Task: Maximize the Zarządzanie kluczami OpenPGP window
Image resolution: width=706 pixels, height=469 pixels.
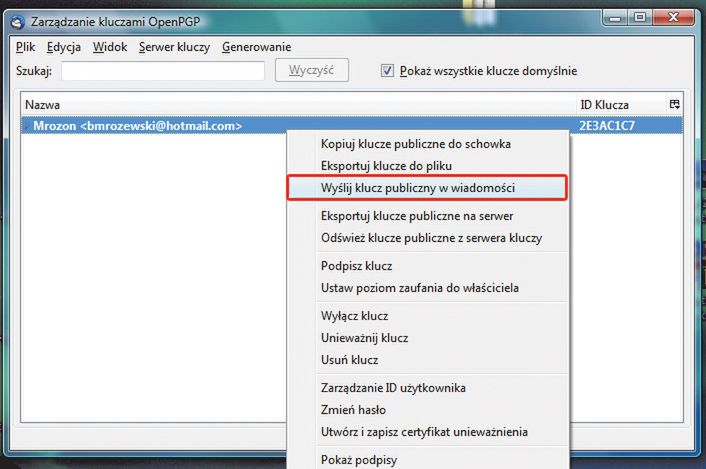Action: point(640,18)
